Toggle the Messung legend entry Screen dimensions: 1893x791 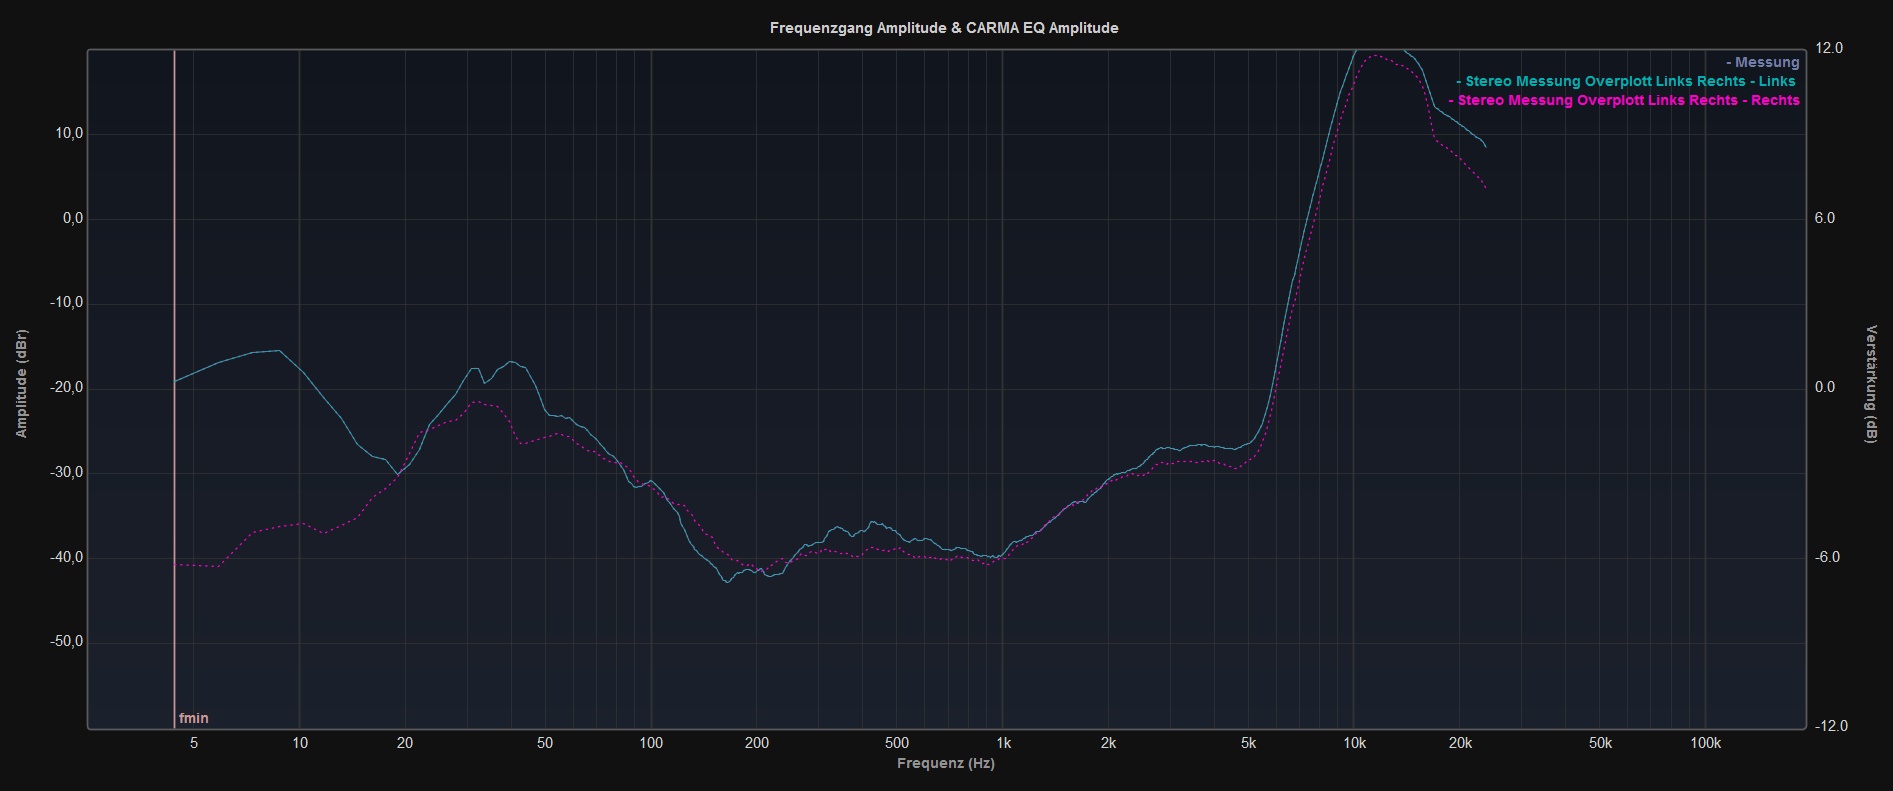[1765, 62]
